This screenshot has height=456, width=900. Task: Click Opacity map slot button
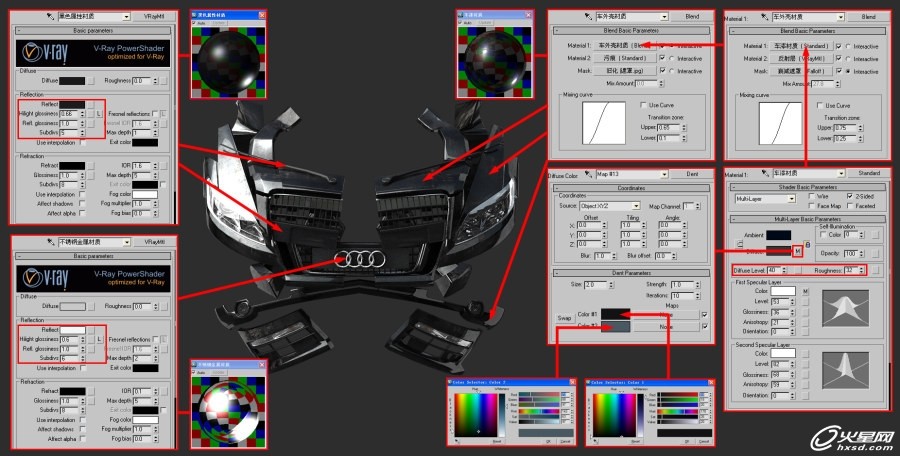(875, 253)
